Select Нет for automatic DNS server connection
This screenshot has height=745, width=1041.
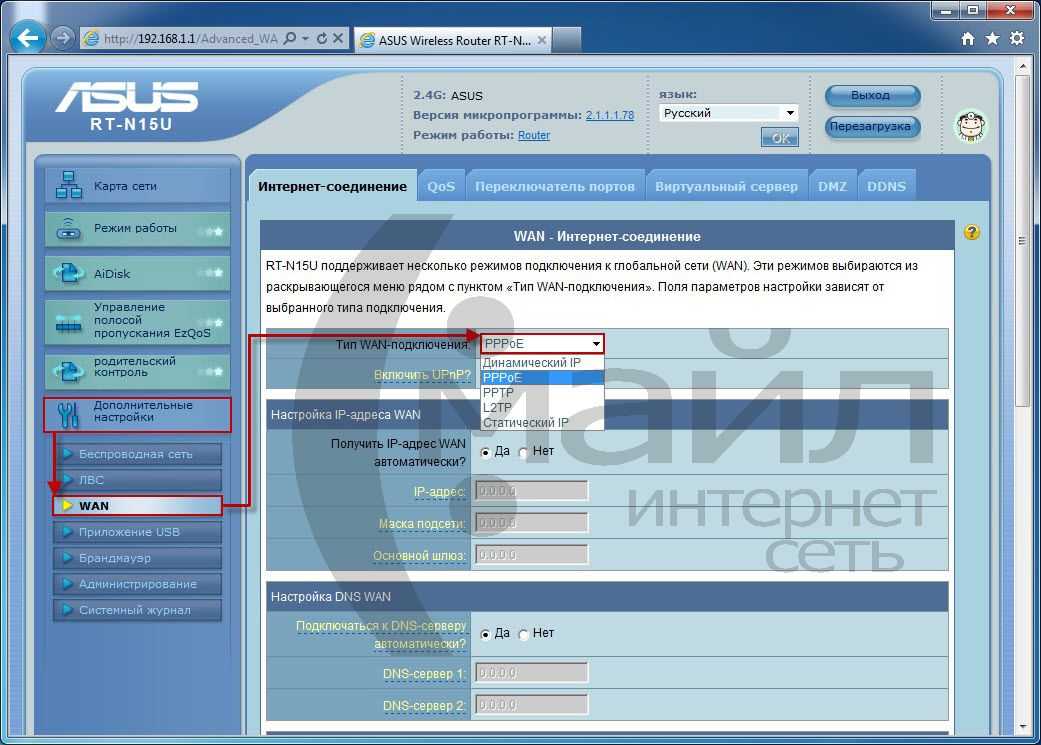point(524,634)
